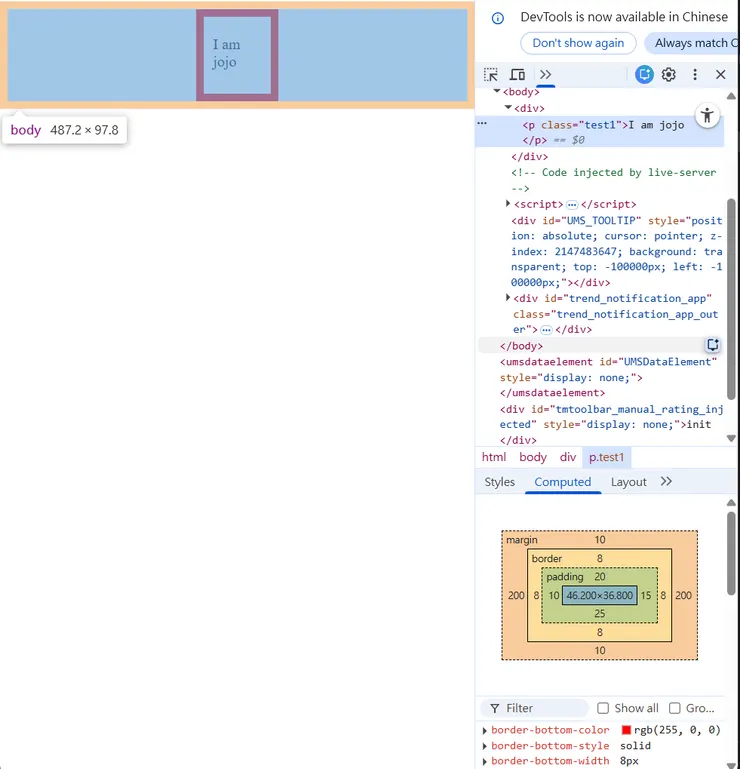The width and height of the screenshot is (740, 769).
Task: Click Don't show again button
Action: [x=578, y=43]
